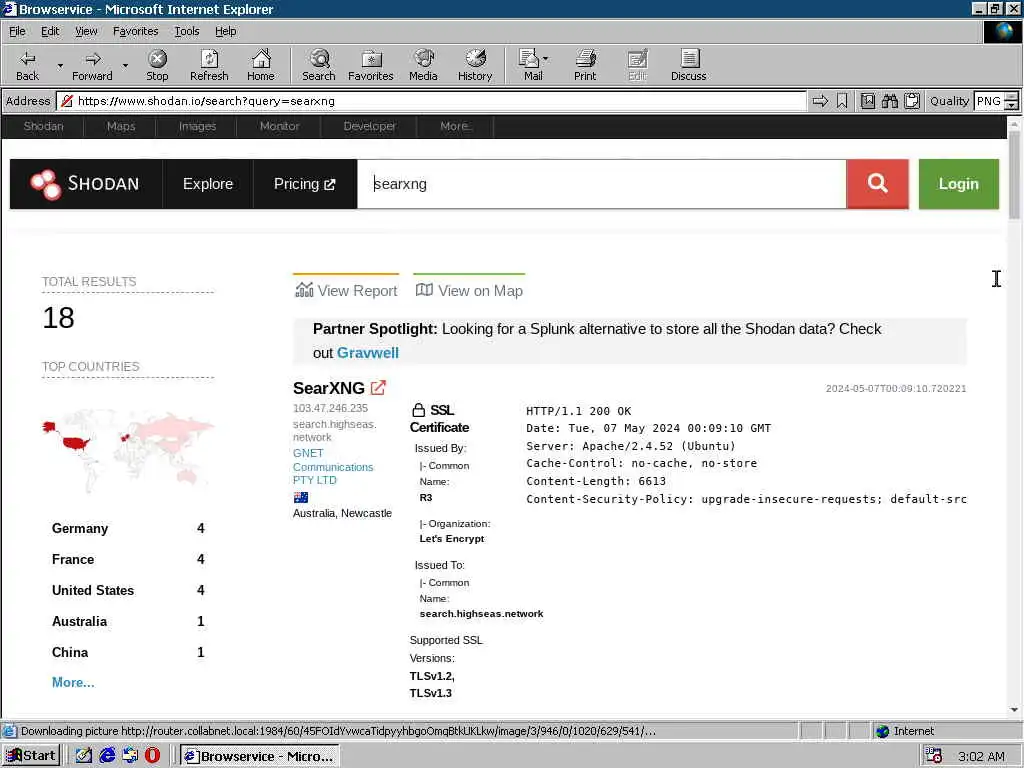Viewport: 1024px width, 768px height.
Task: Select the Developer top nav tab
Action: coord(370,126)
